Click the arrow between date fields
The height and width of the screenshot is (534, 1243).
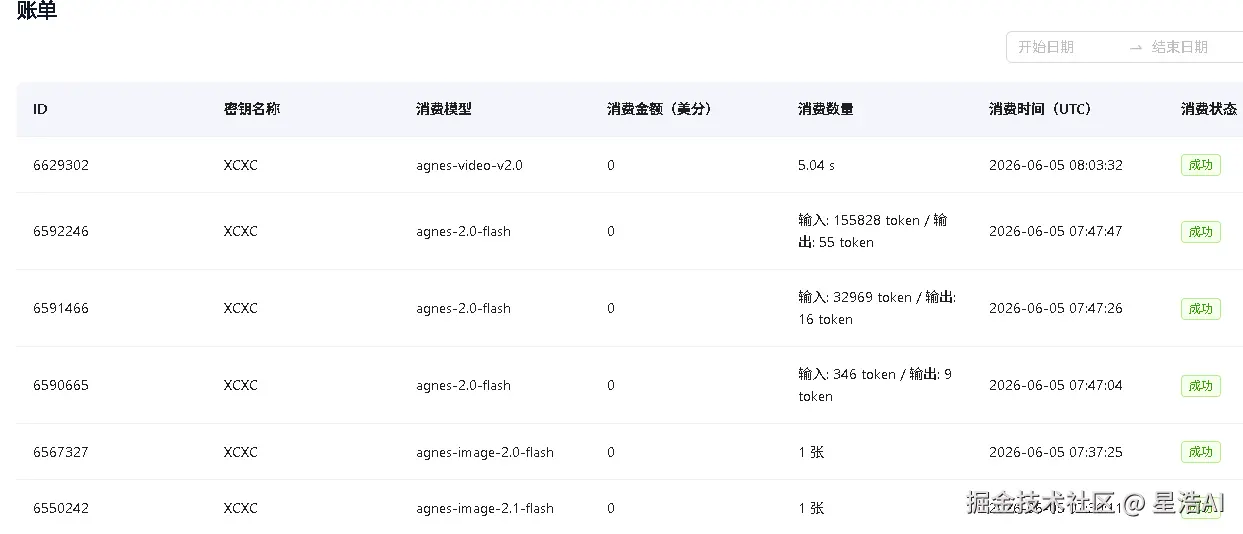point(1135,47)
